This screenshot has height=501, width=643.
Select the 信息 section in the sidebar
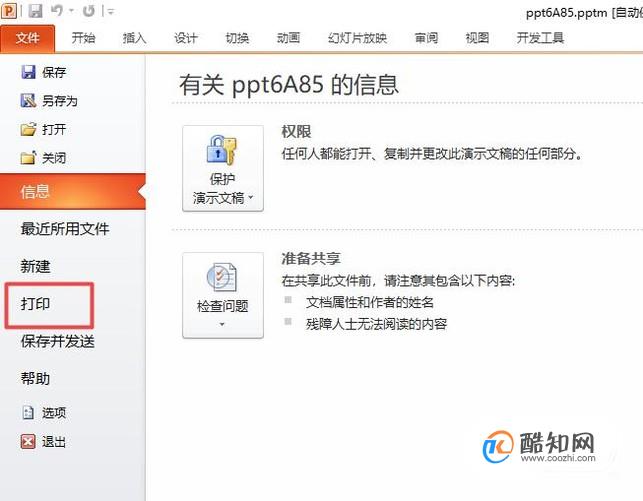73,191
